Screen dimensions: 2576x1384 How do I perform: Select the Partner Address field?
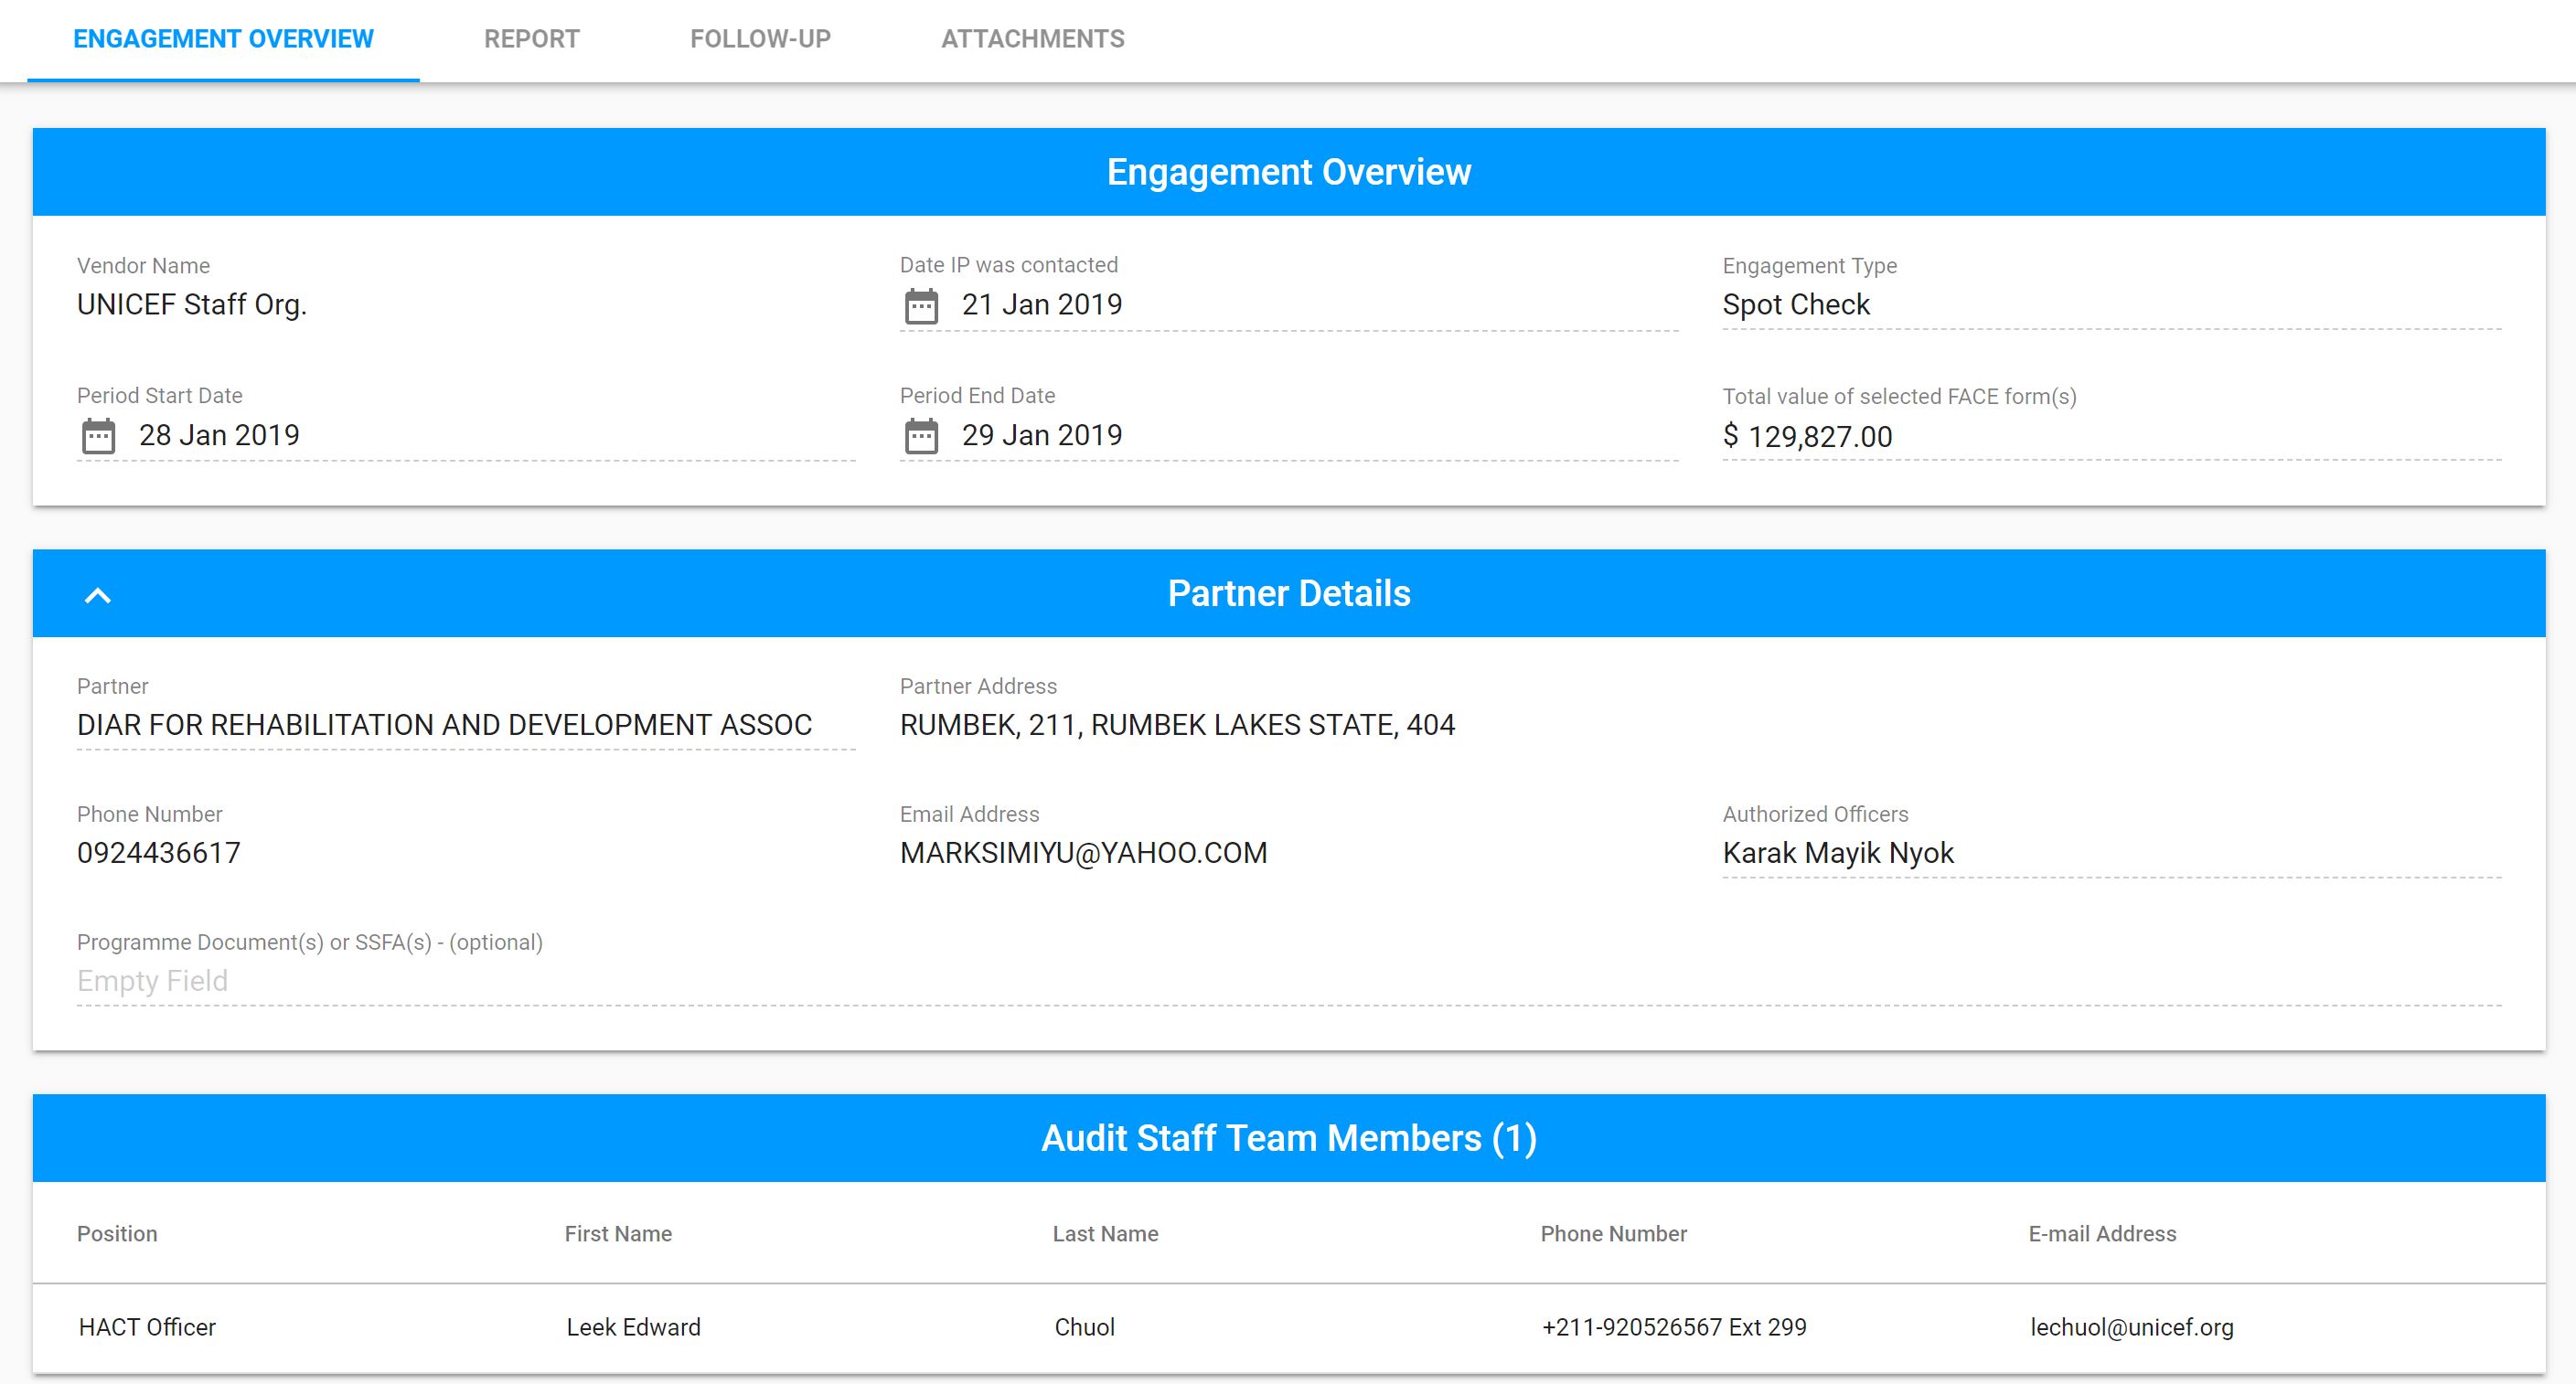1177,724
